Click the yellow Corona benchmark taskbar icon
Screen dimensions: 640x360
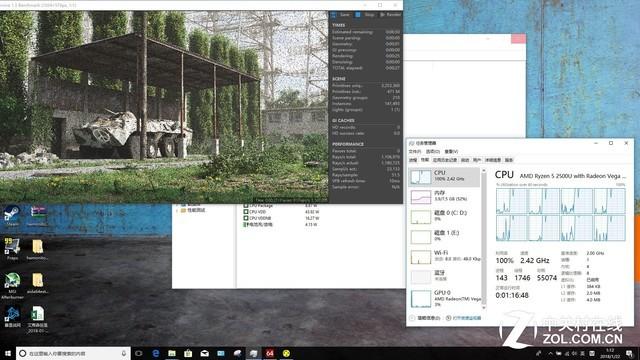point(286,353)
